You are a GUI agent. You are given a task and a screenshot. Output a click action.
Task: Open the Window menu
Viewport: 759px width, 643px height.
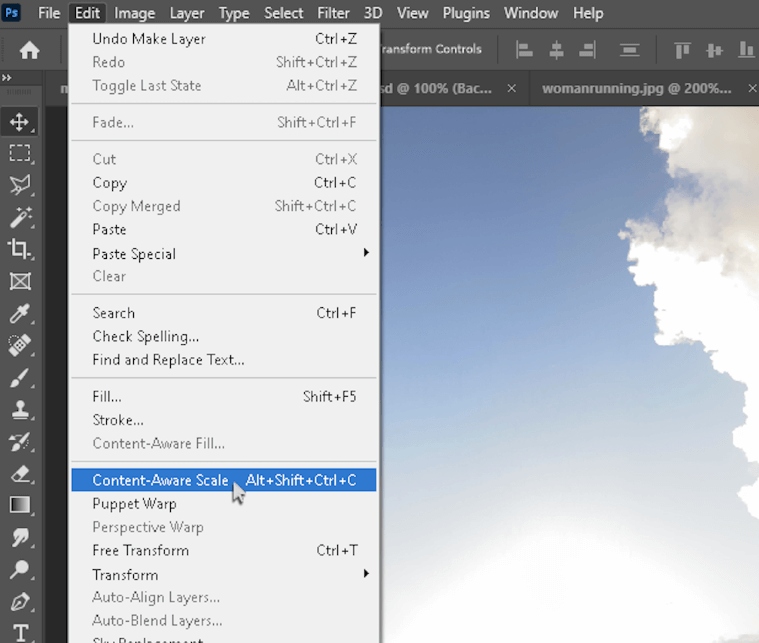point(531,13)
